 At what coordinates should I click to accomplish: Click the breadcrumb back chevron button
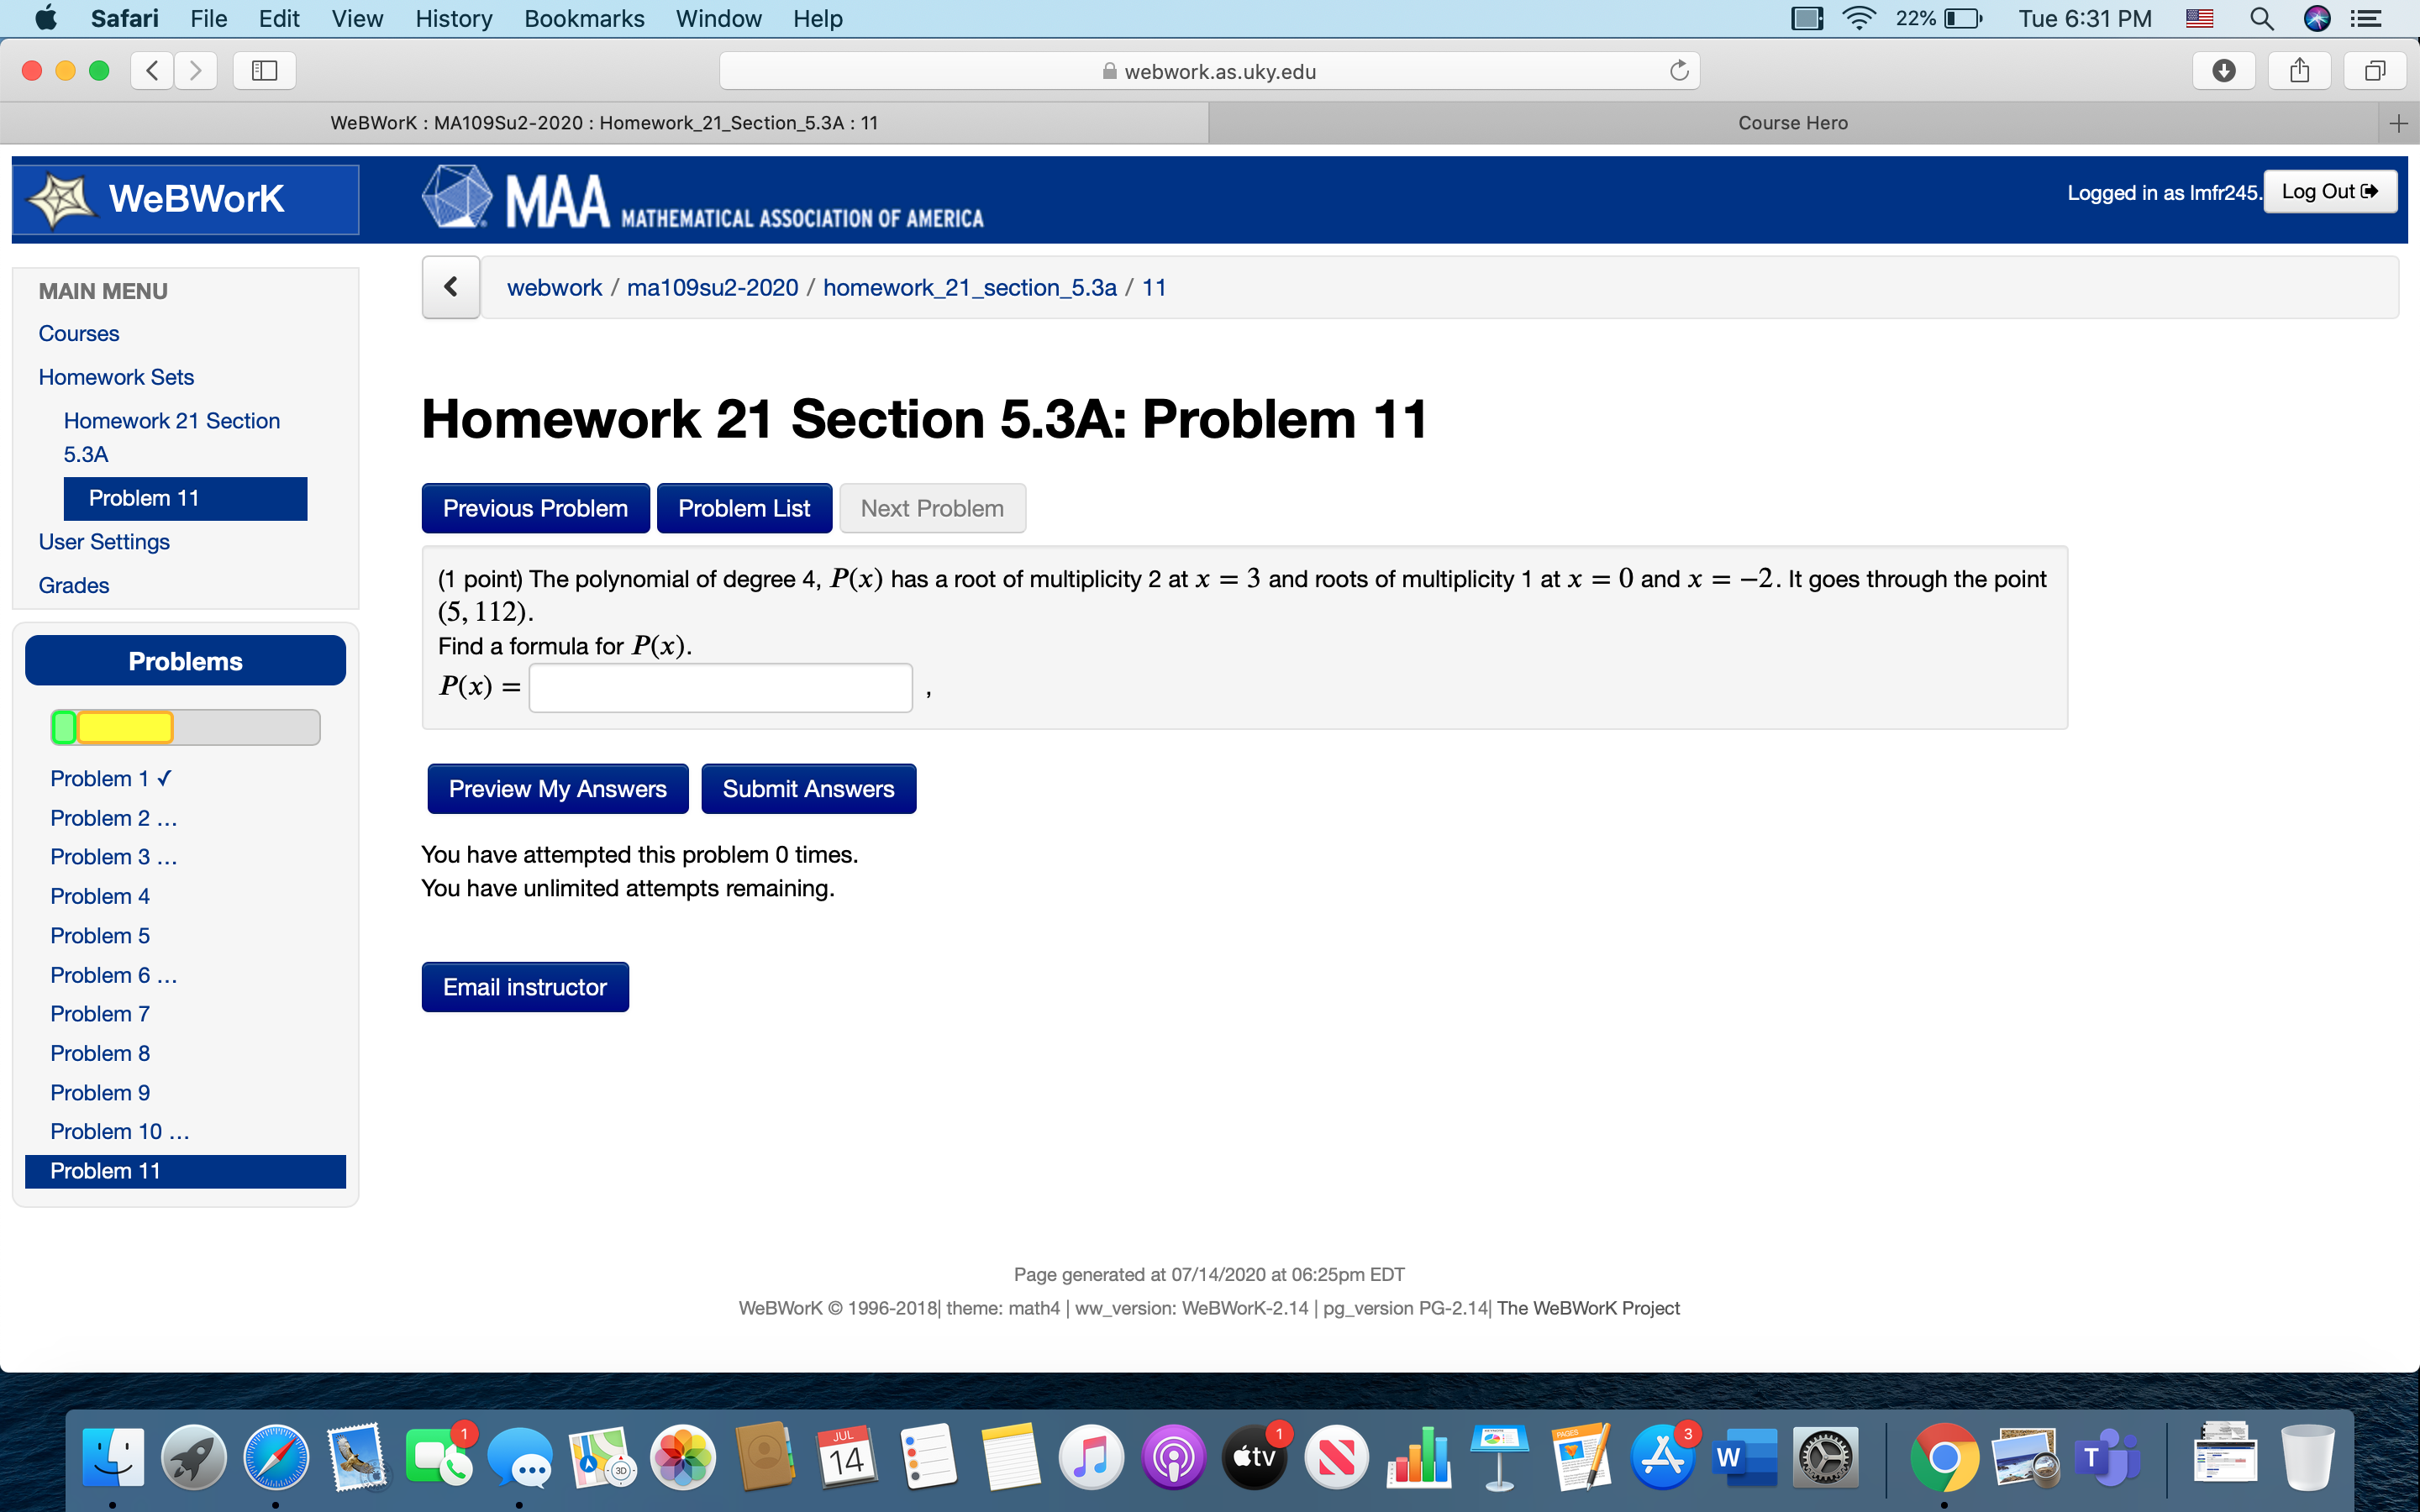point(451,288)
